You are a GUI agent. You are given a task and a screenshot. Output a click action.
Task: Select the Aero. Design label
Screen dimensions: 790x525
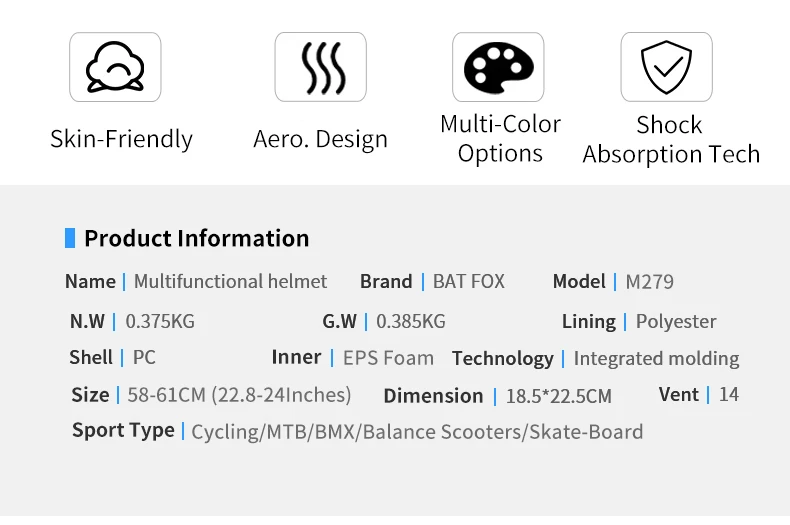(320, 139)
